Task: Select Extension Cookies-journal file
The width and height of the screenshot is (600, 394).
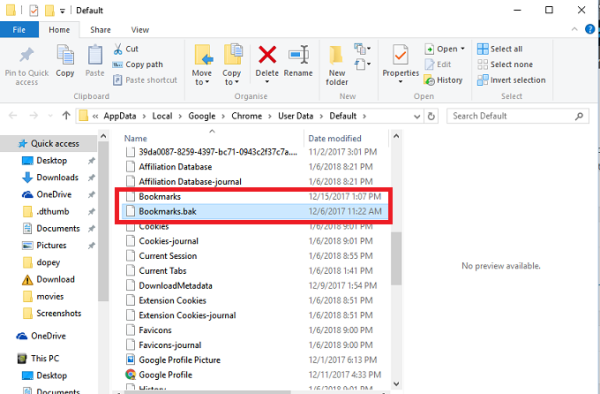Action: pos(254,315)
